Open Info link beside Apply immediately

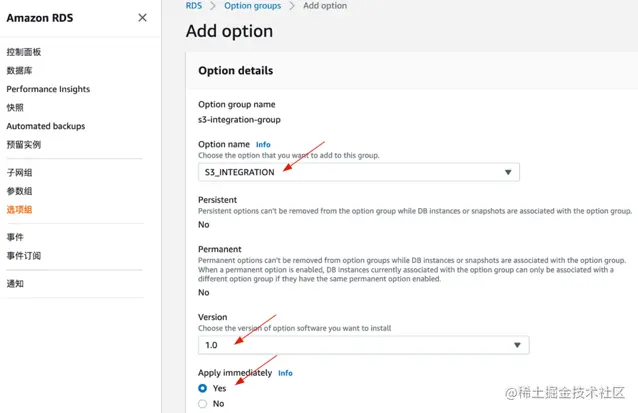click(x=285, y=373)
